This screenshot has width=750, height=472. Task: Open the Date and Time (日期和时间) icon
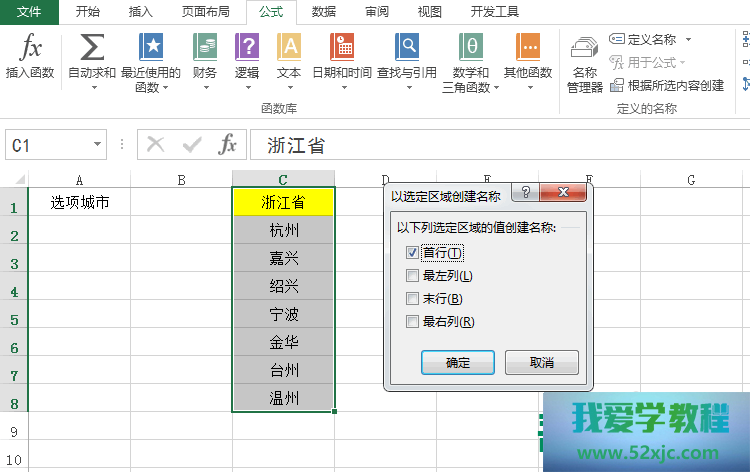342,48
